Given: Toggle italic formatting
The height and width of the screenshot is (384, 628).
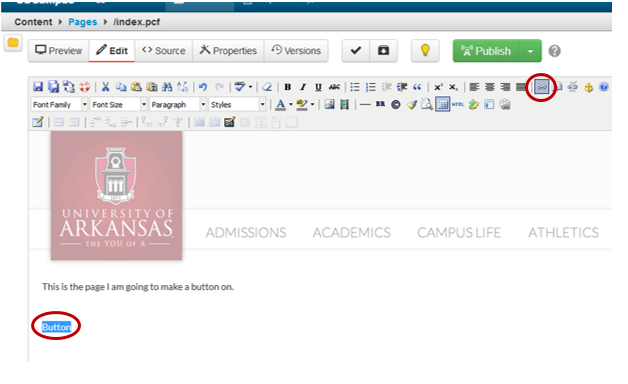Looking at the screenshot, I should point(303,86).
